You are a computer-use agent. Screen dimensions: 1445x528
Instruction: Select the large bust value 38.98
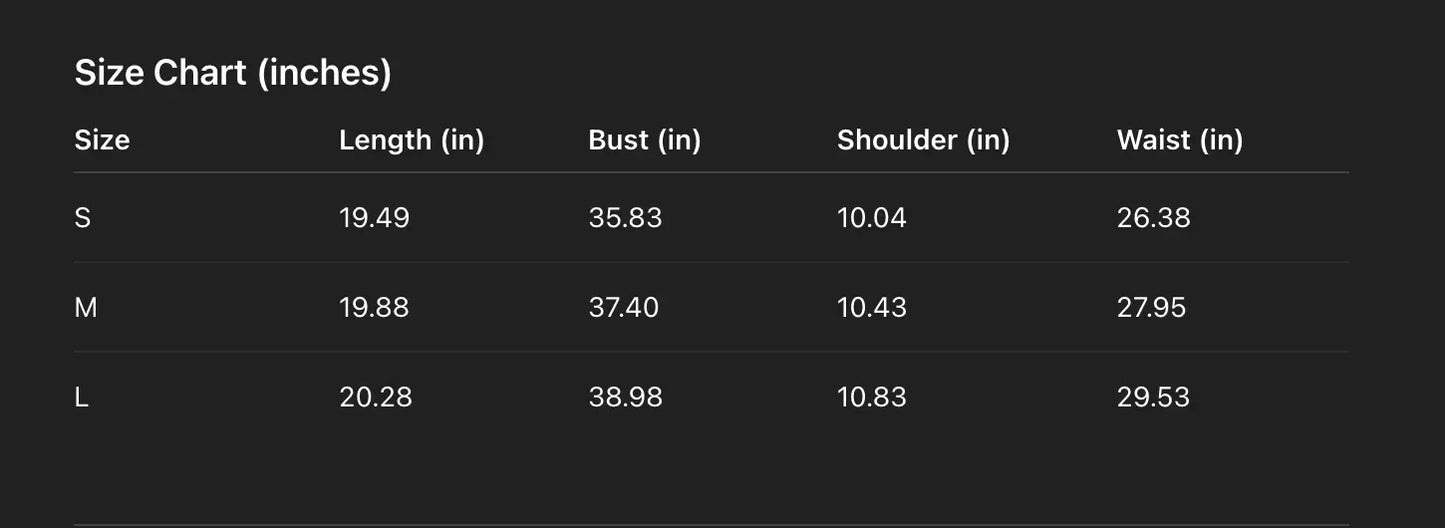(625, 397)
